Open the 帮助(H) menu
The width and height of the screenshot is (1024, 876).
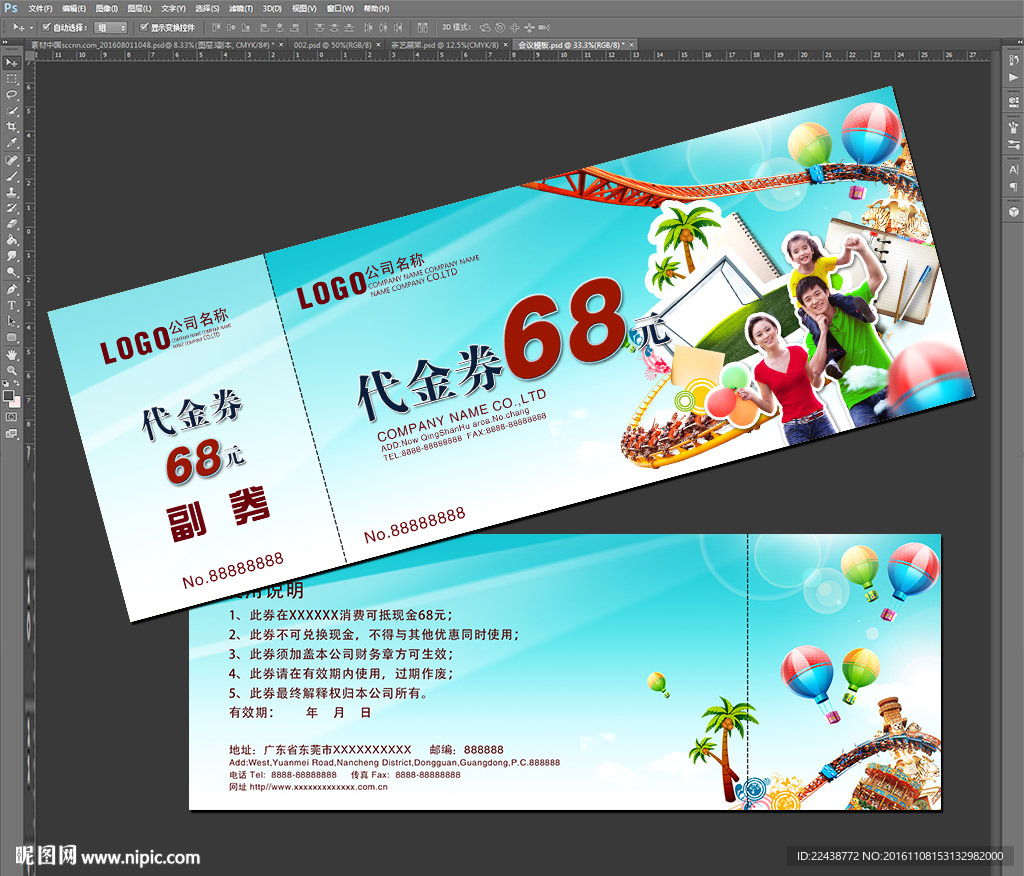point(376,8)
